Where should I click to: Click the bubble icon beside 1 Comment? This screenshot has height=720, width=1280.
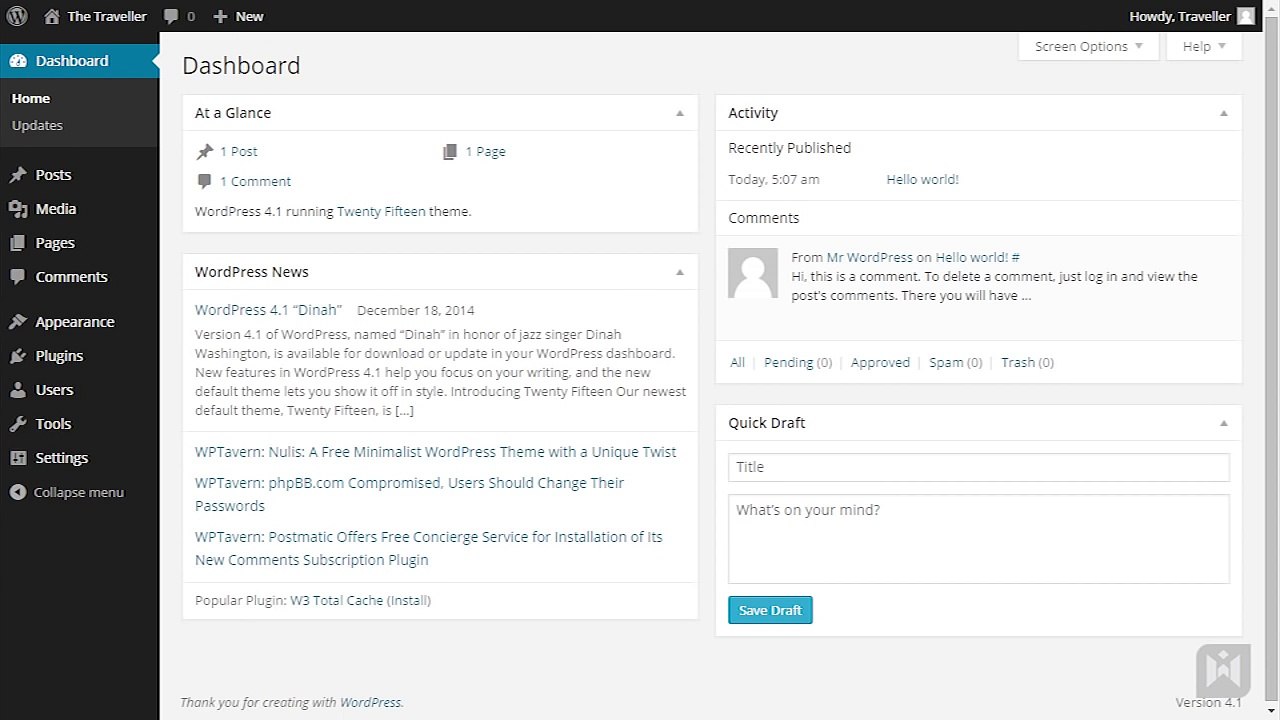click(x=204, y=181)
